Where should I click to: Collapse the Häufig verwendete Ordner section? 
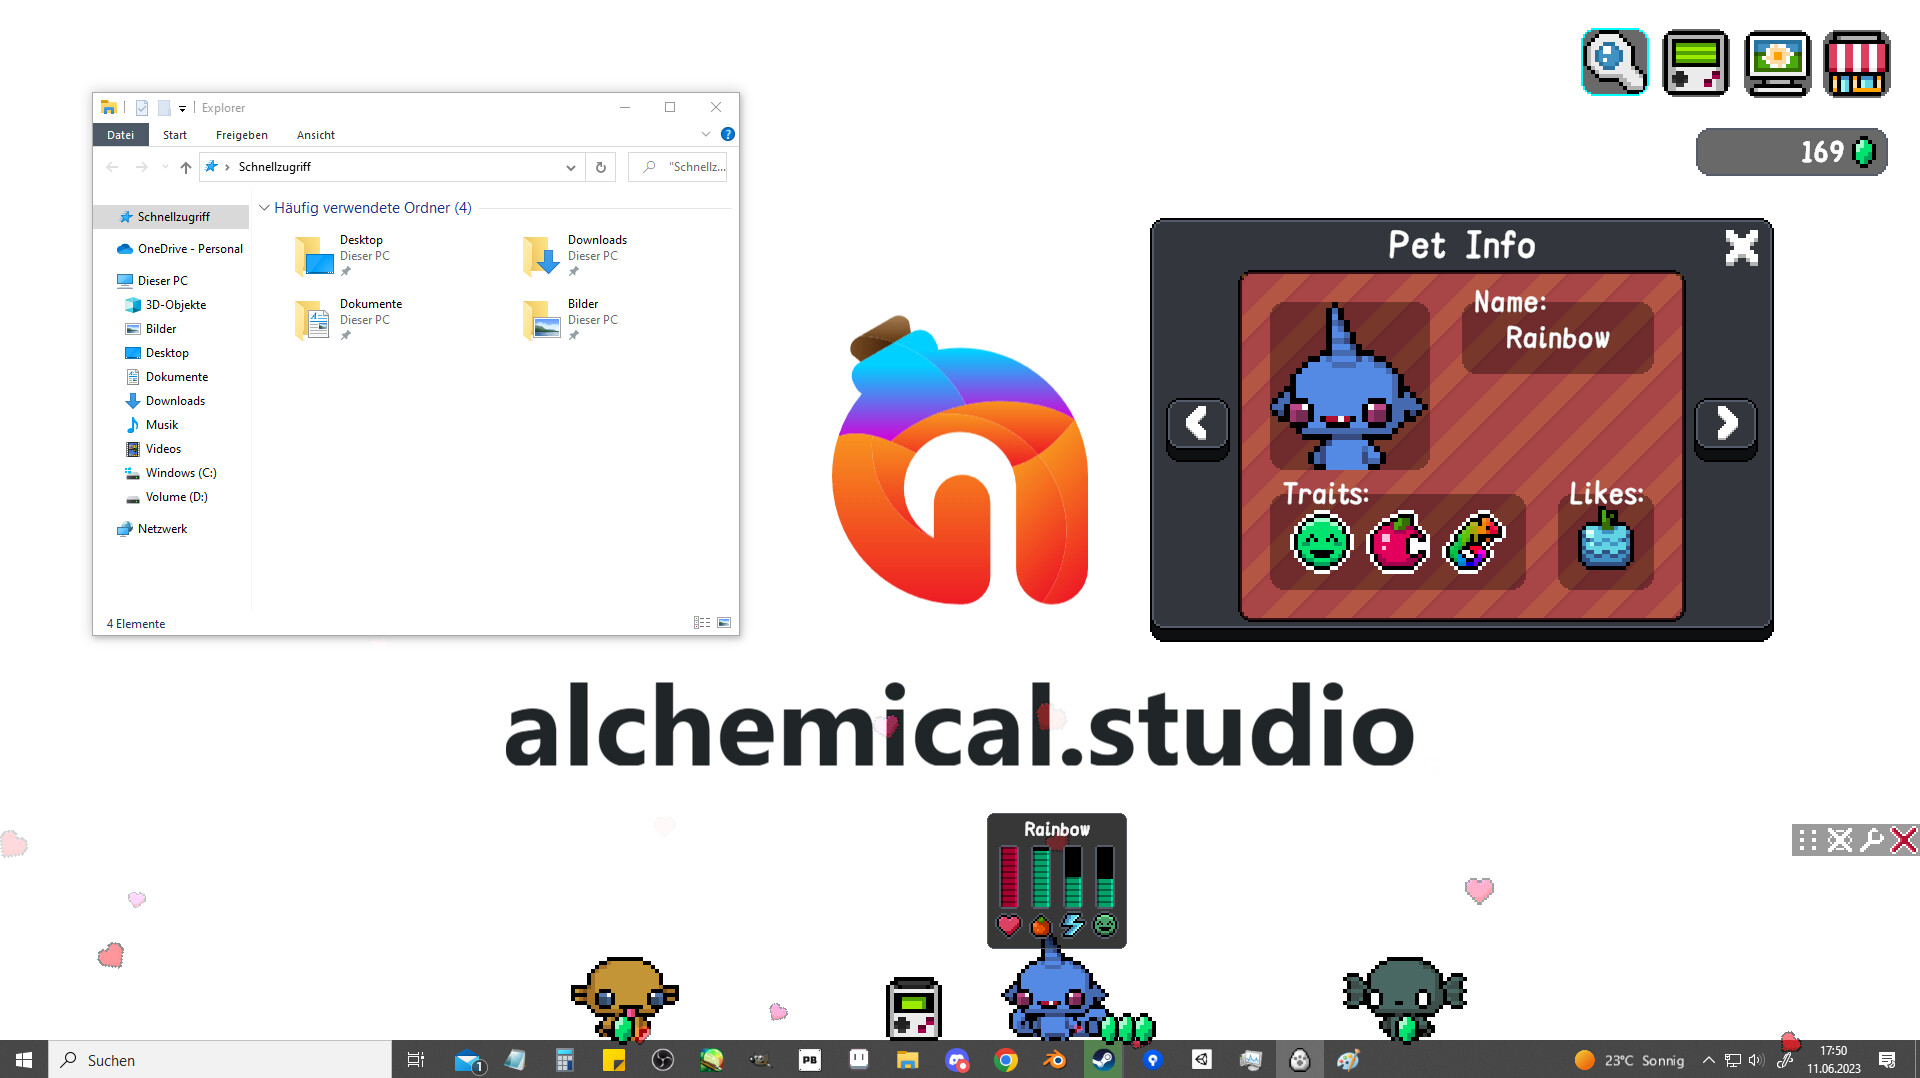(264, 208)
